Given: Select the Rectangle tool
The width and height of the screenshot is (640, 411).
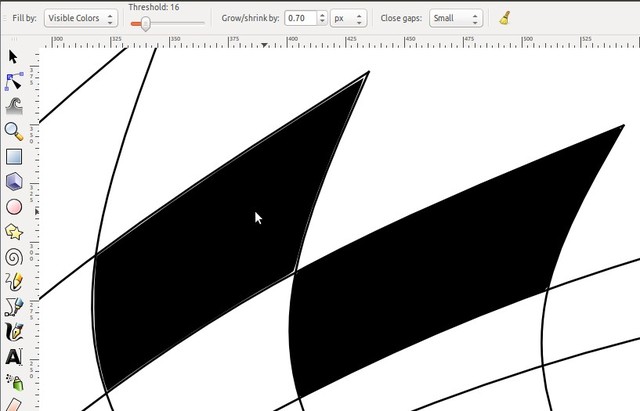Looking at the screenshot, I should point(14,157).
